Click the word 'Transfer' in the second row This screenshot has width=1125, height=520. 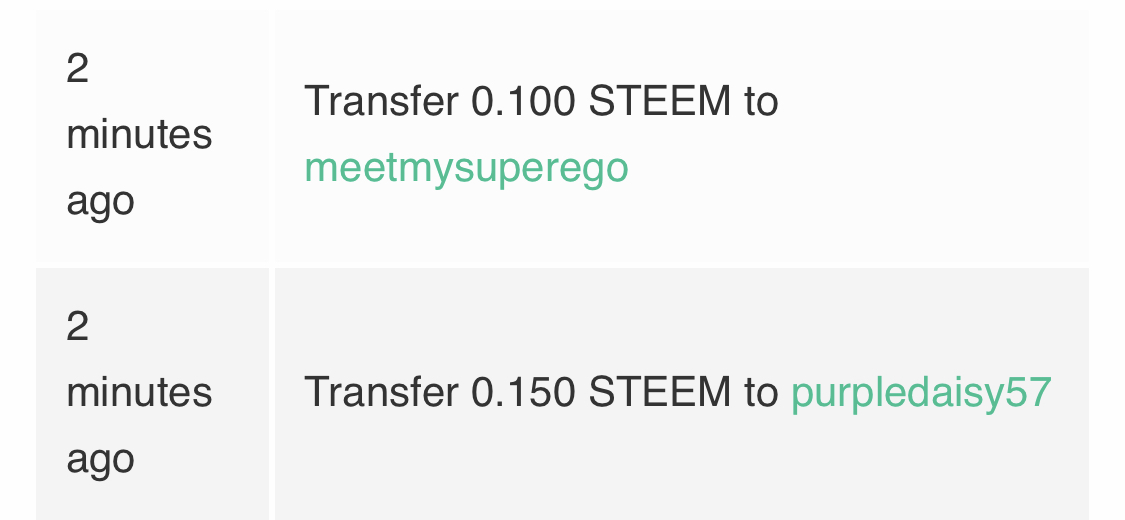[382, 393]
